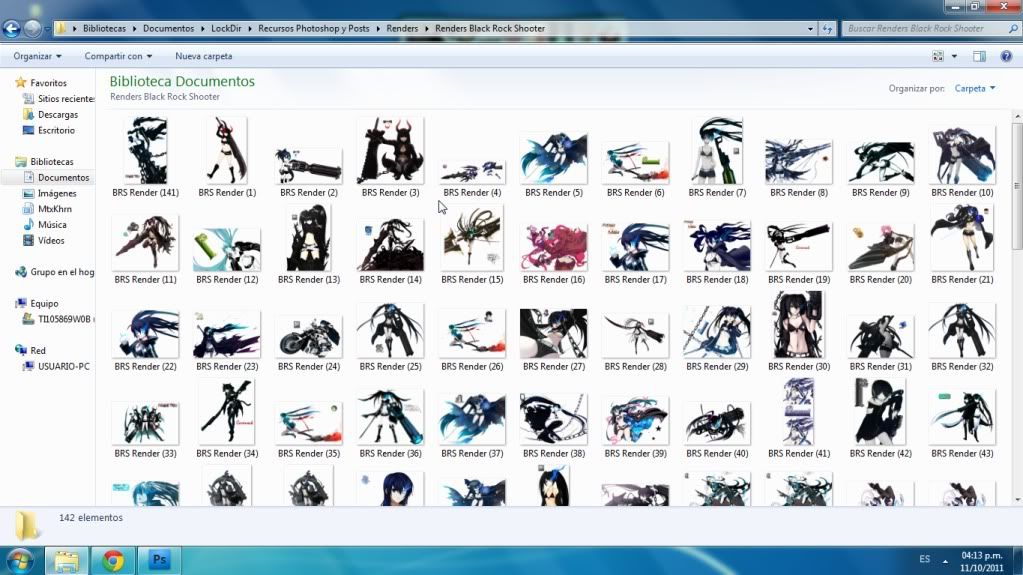Select BRS Render (30) thumbnail
Image resolution: width=1023 pixels, height=575 pixels.
(x=799, y=324)
